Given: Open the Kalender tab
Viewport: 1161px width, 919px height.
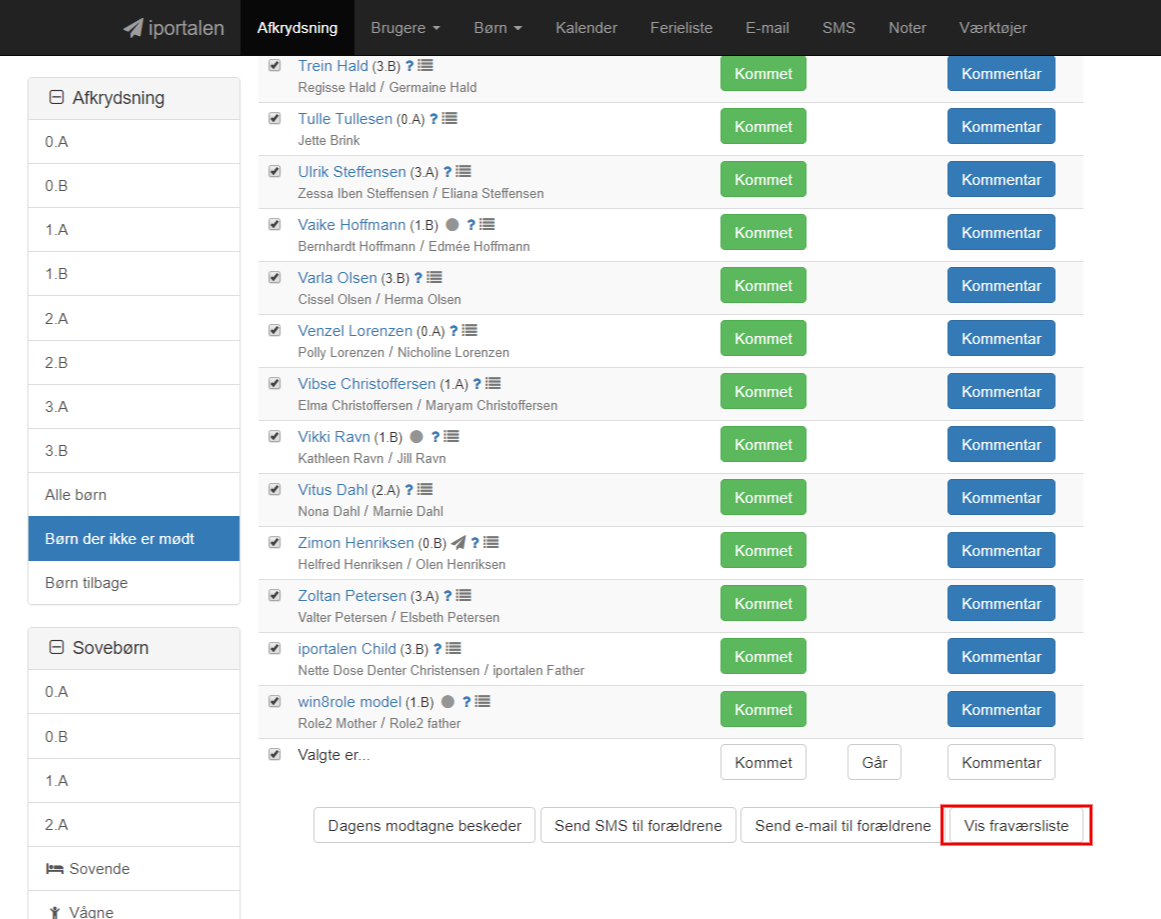Looking at the screenshot, I should pos(586,28).
